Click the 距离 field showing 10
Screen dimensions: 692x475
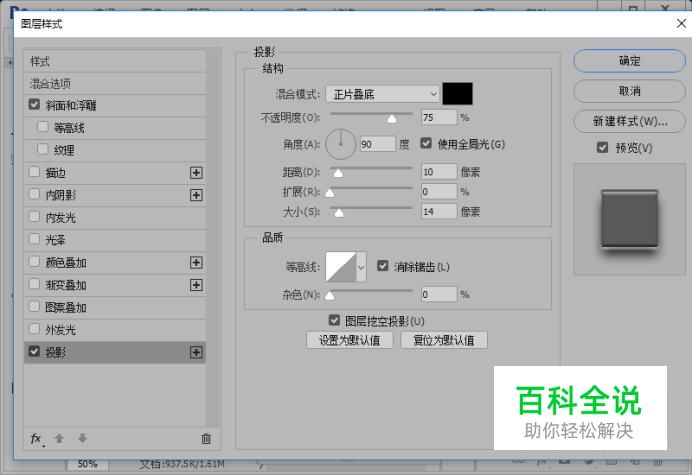(439, 172)
